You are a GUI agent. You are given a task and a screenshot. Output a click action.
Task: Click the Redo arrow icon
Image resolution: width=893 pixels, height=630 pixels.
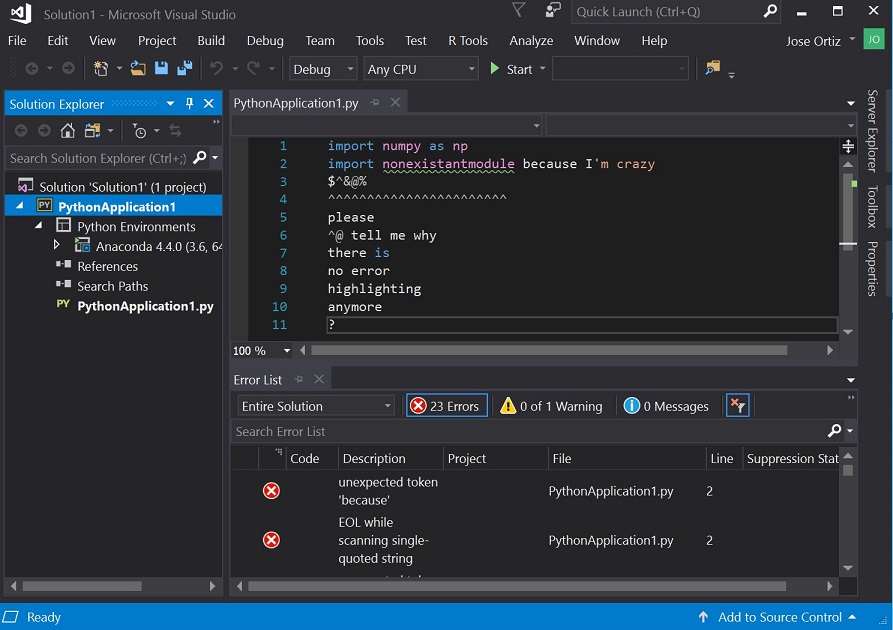(253, 69)
